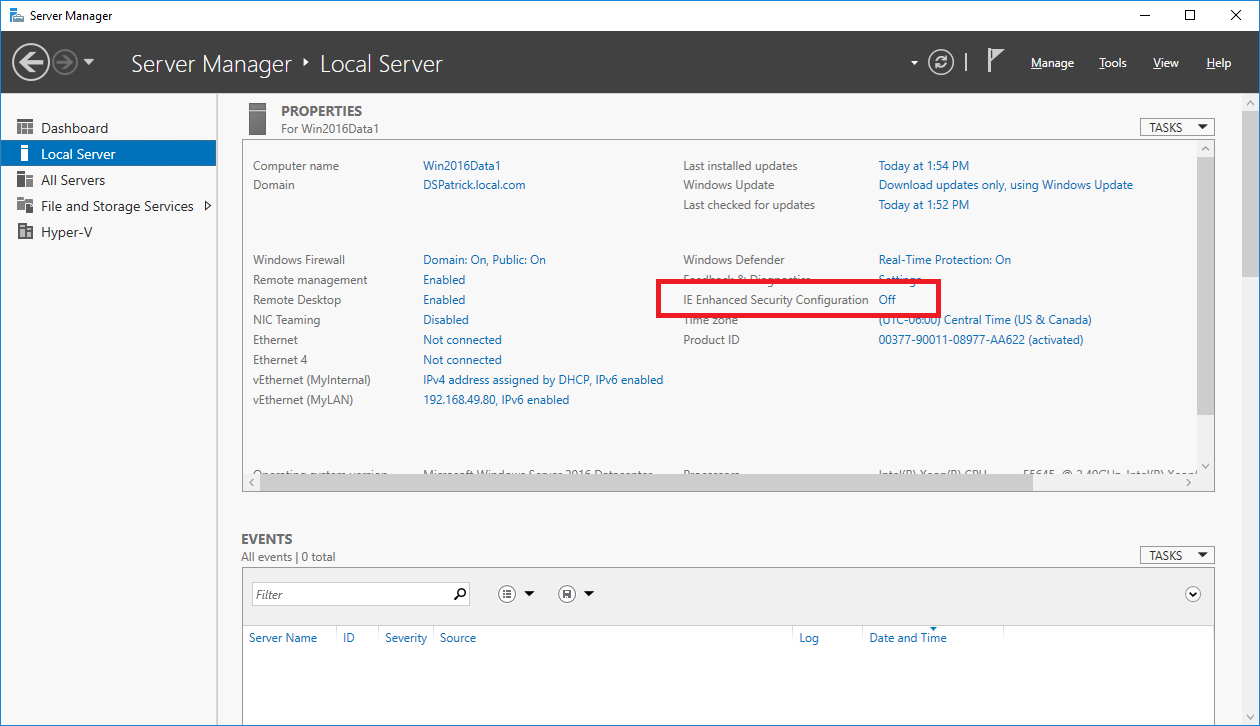Click inside the Events Filter input box
The height and width of the screenshot is (726, 1260).
[350, 593]
